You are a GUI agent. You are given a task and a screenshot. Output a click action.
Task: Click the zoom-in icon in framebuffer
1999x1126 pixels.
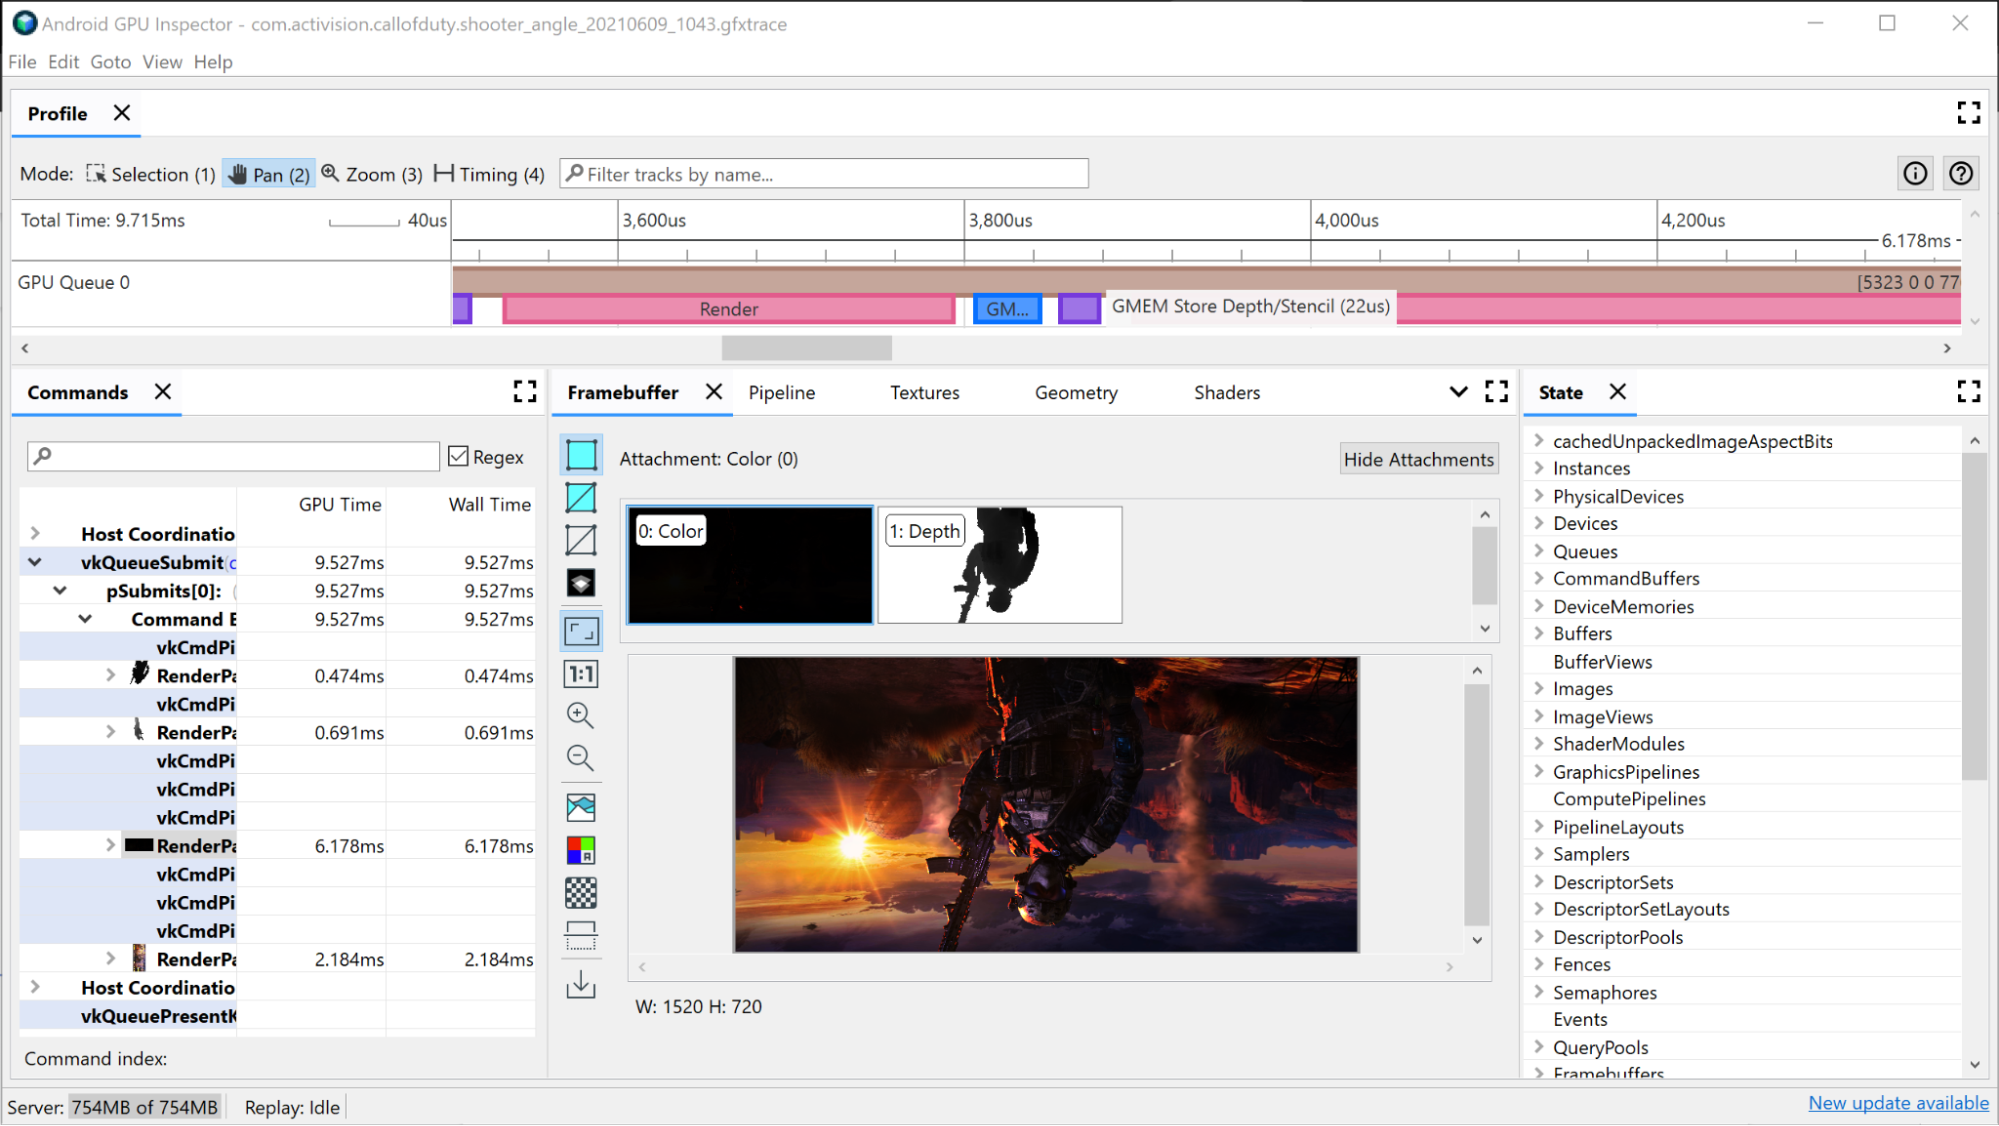coord(581,715)
